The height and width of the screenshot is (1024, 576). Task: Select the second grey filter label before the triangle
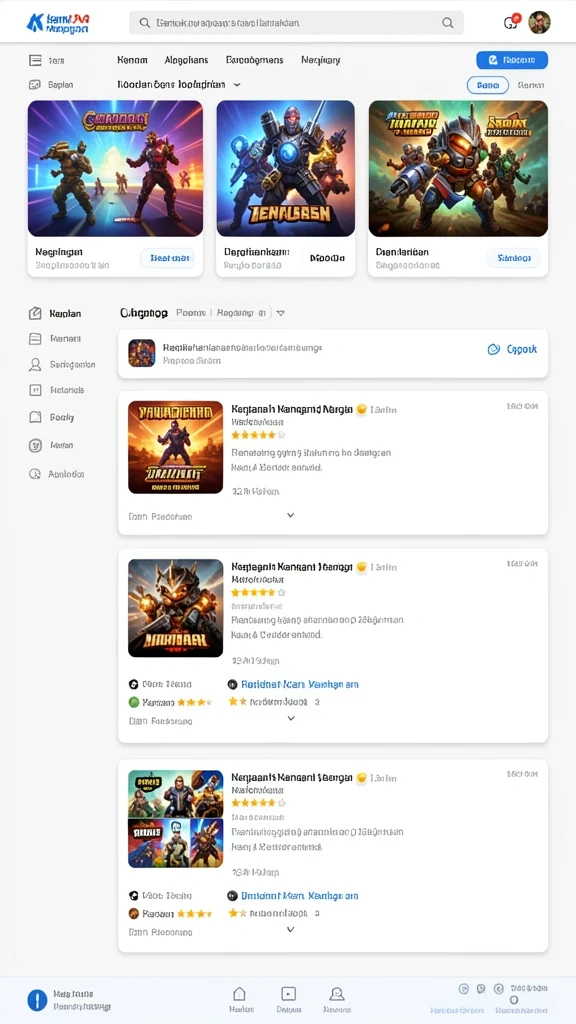[242, 313]
